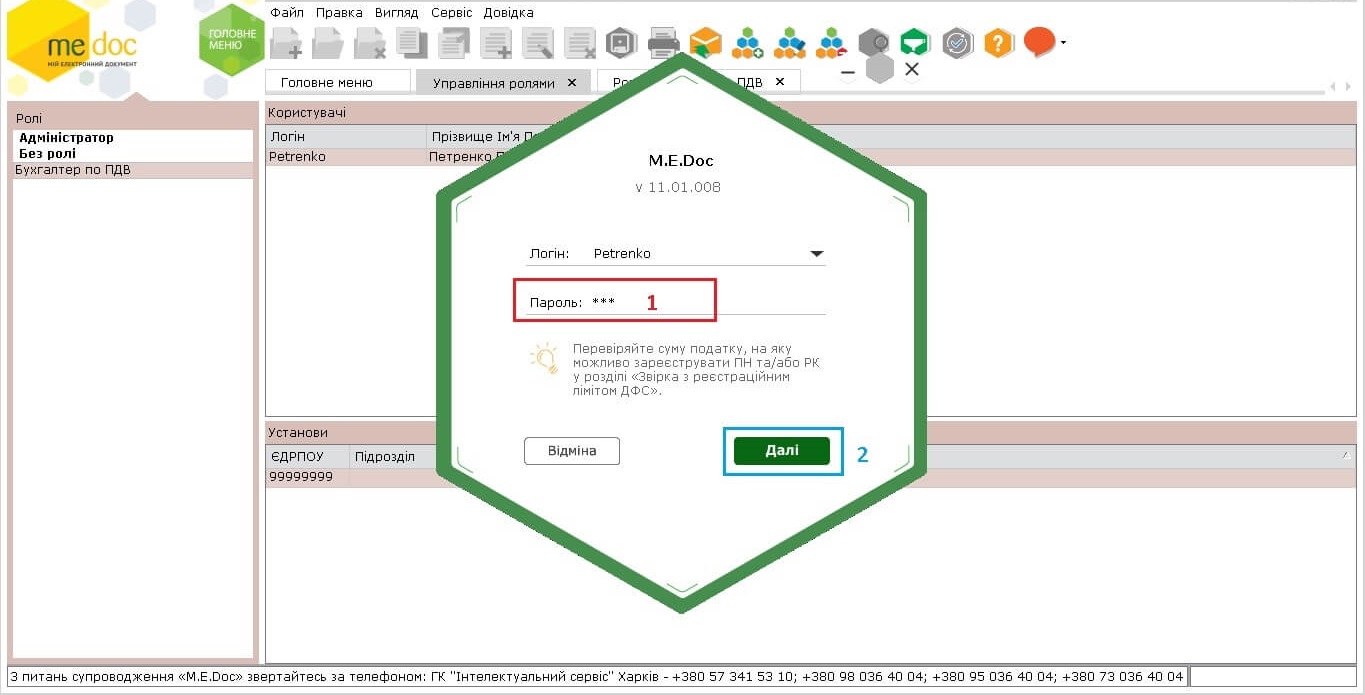The width and height of the screenshot is (1365, 695).
Task: Click the hexagon cluster icon with pencil
Action: (789, 43)
